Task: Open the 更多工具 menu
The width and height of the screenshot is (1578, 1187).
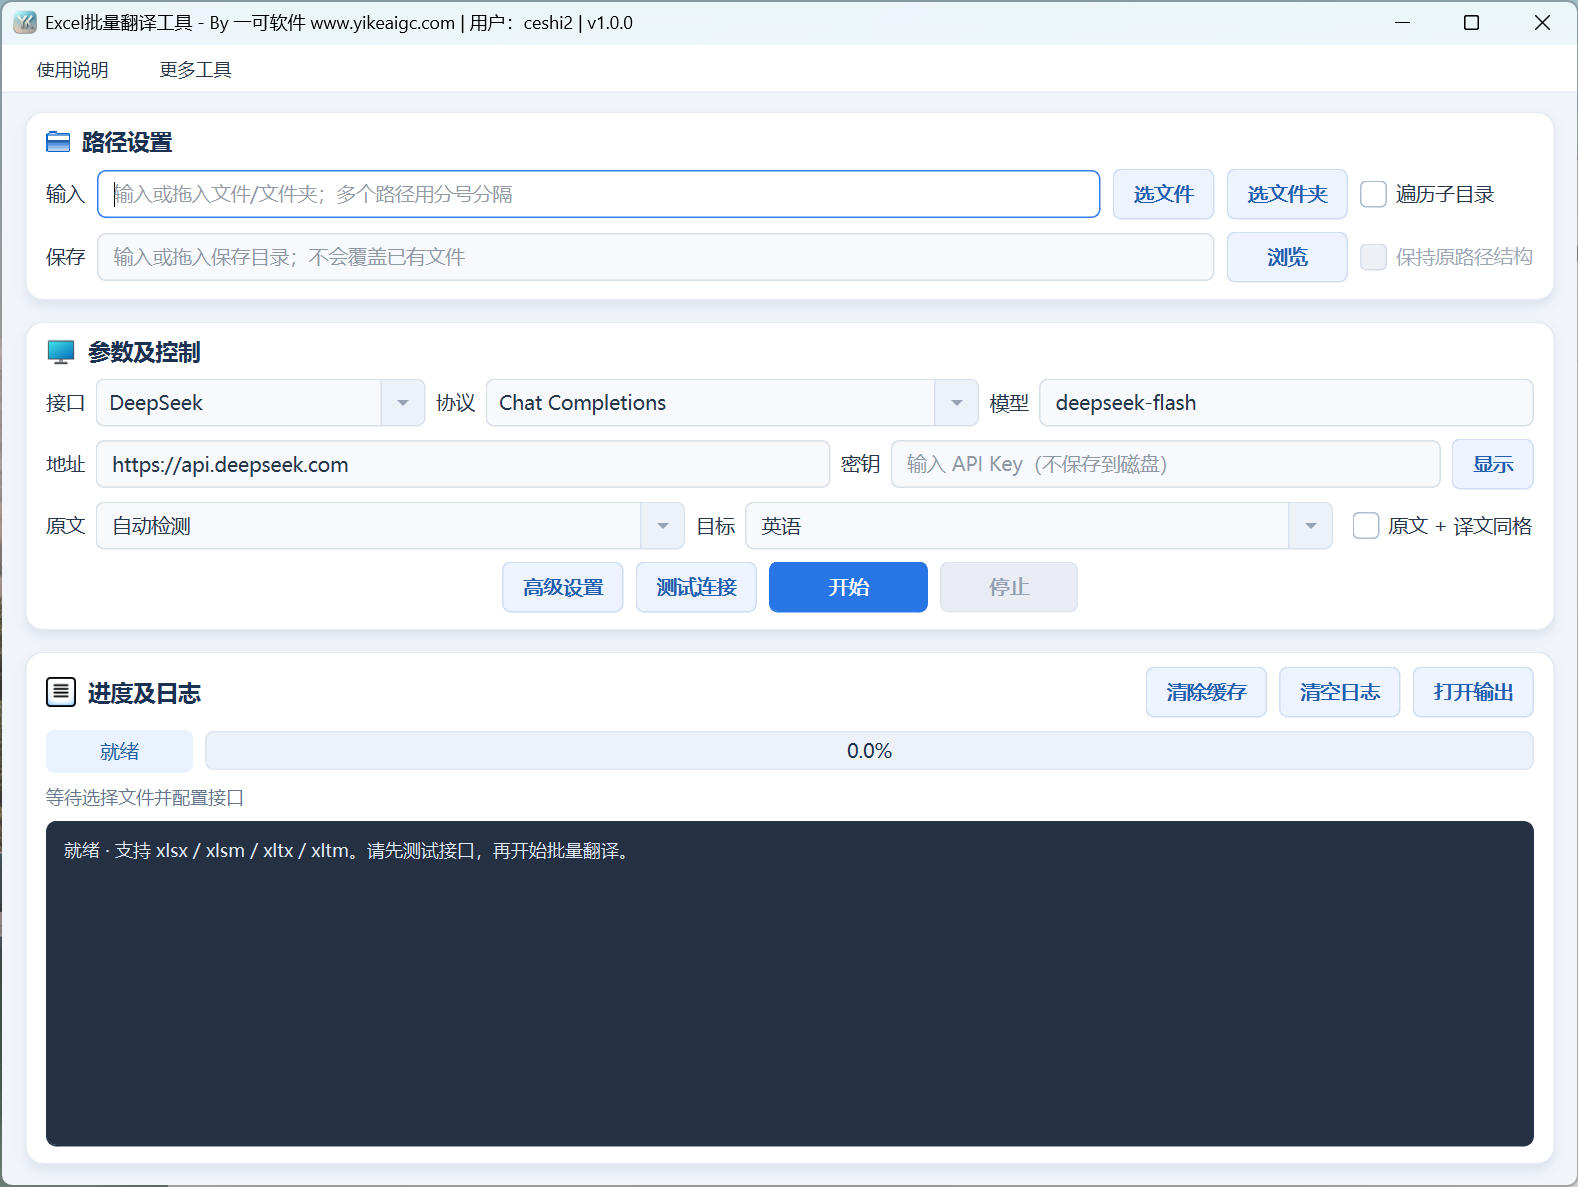Action: [195, 70]
